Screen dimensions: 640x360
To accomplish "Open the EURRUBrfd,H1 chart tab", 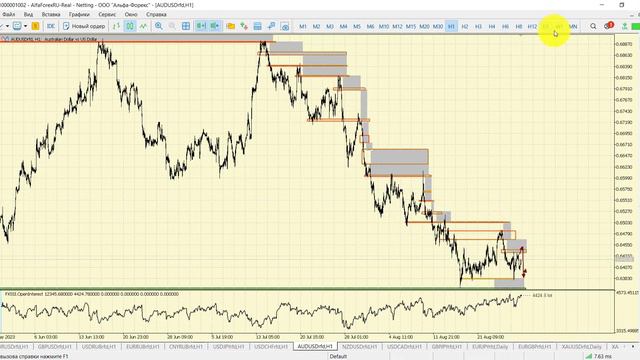I will pos(143,347).
